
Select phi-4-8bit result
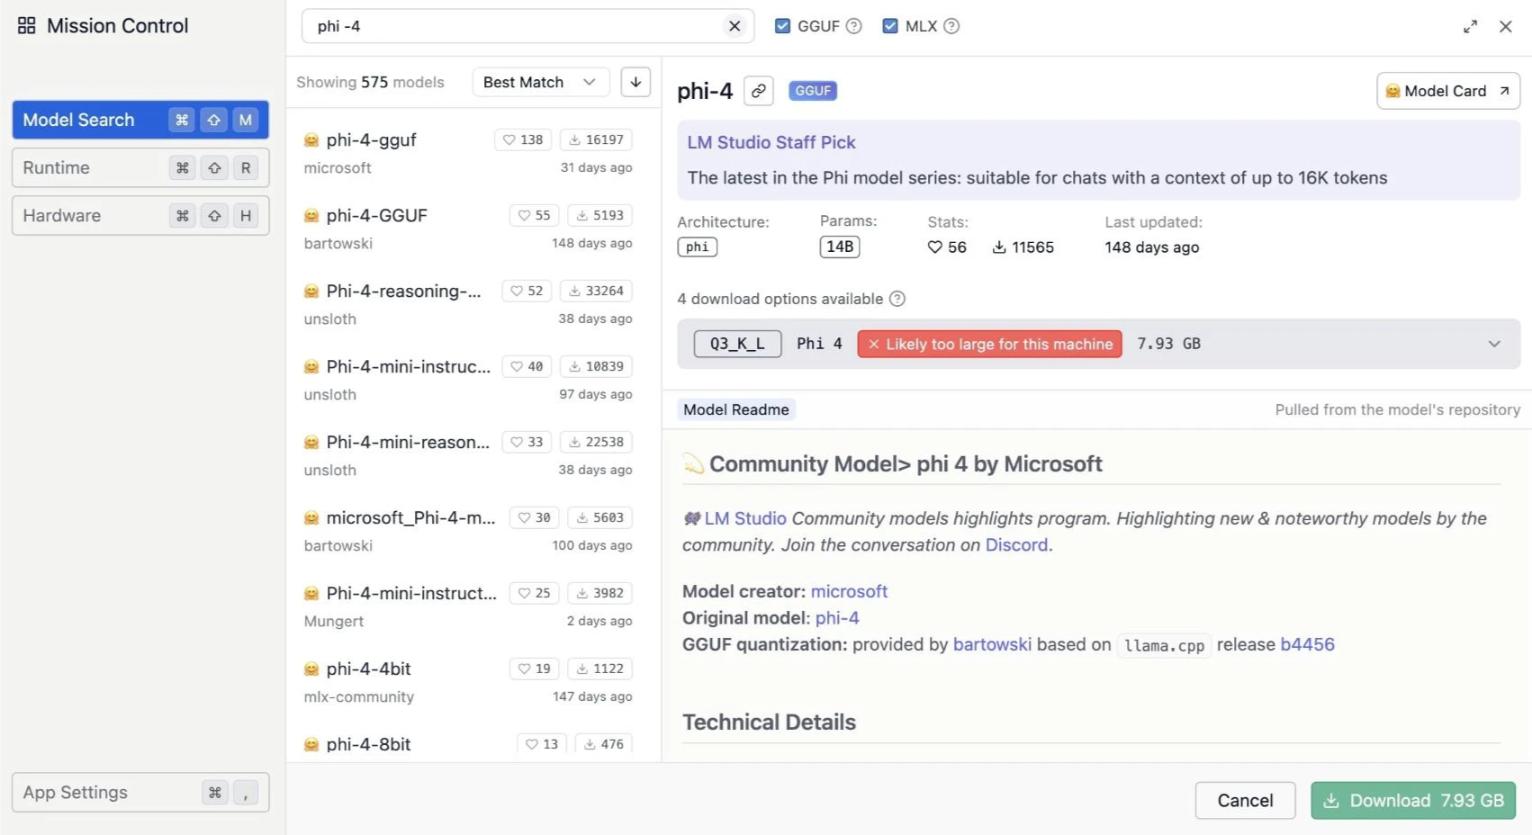468,745
